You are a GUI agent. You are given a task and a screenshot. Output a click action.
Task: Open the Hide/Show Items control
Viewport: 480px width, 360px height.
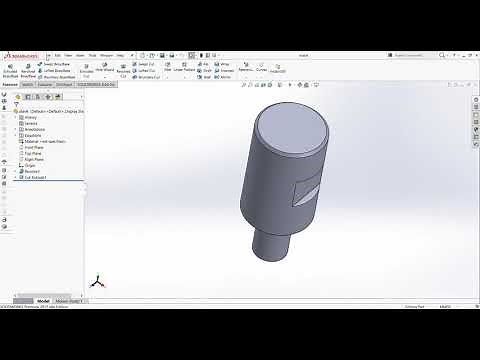tap(290, 85)
